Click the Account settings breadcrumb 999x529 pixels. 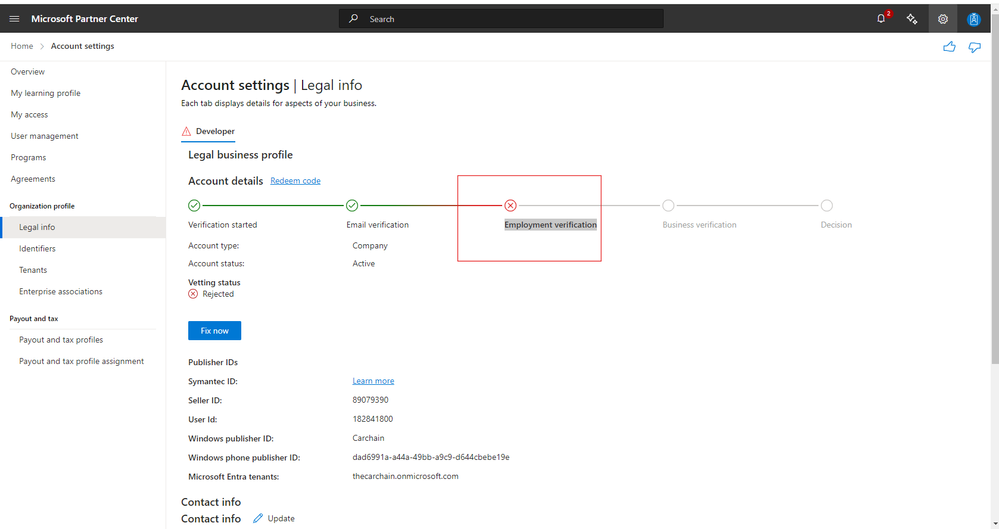[x=82, y=46]
